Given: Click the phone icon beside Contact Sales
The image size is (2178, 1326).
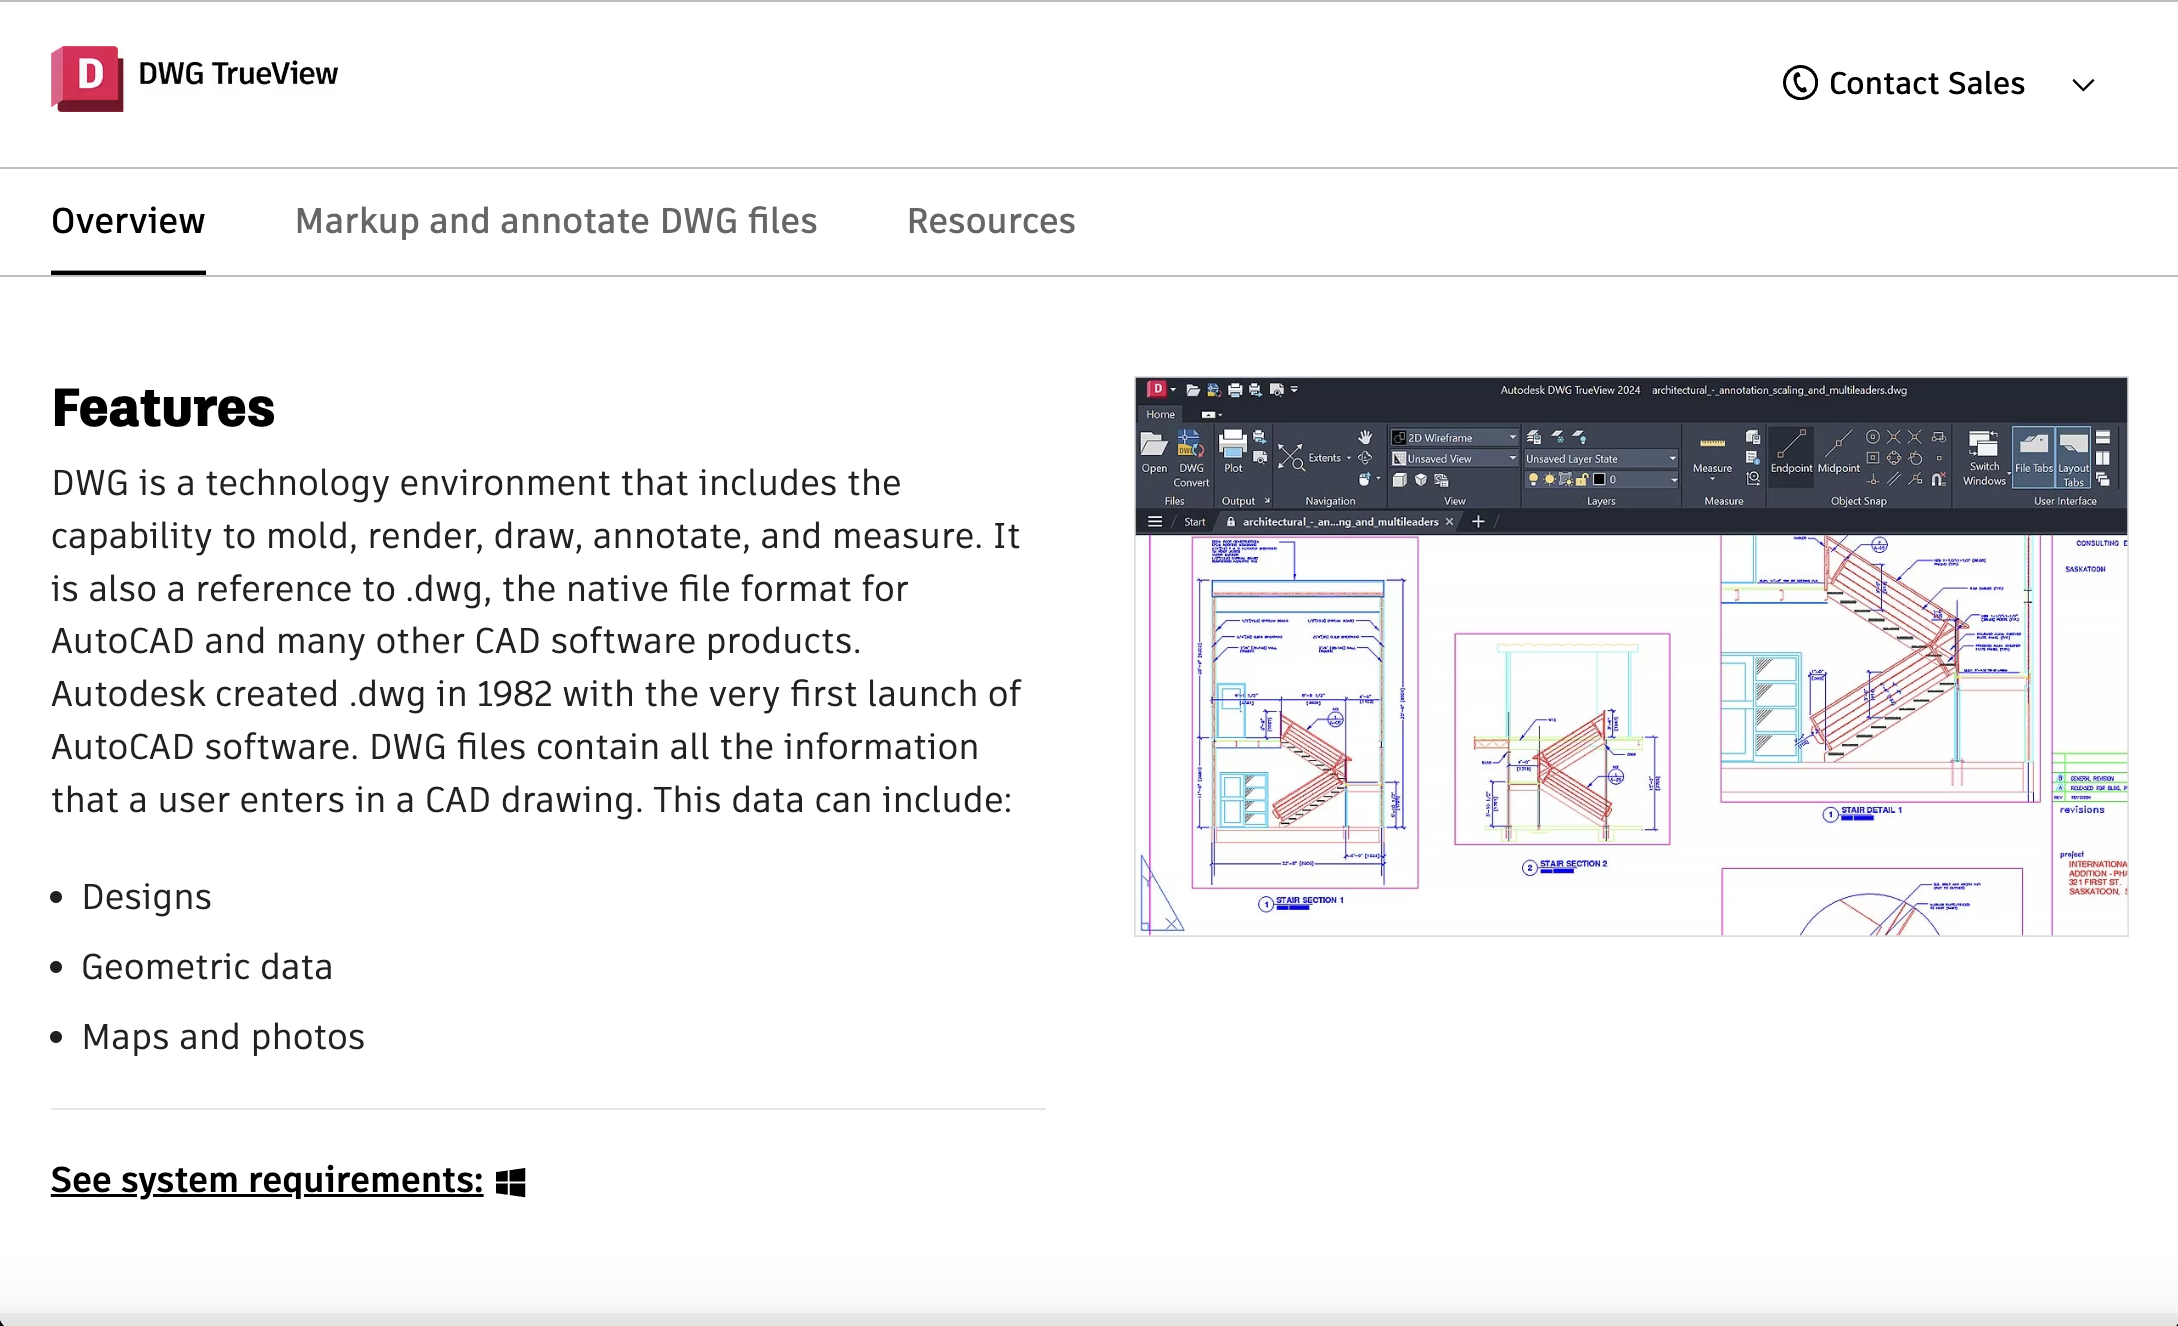Looking at the screenshot, I should pyautogui.click(x=1800, y=83).
